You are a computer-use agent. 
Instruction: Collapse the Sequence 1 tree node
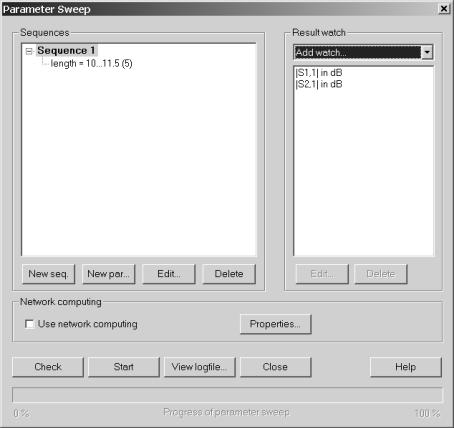(x=29, y=51)
